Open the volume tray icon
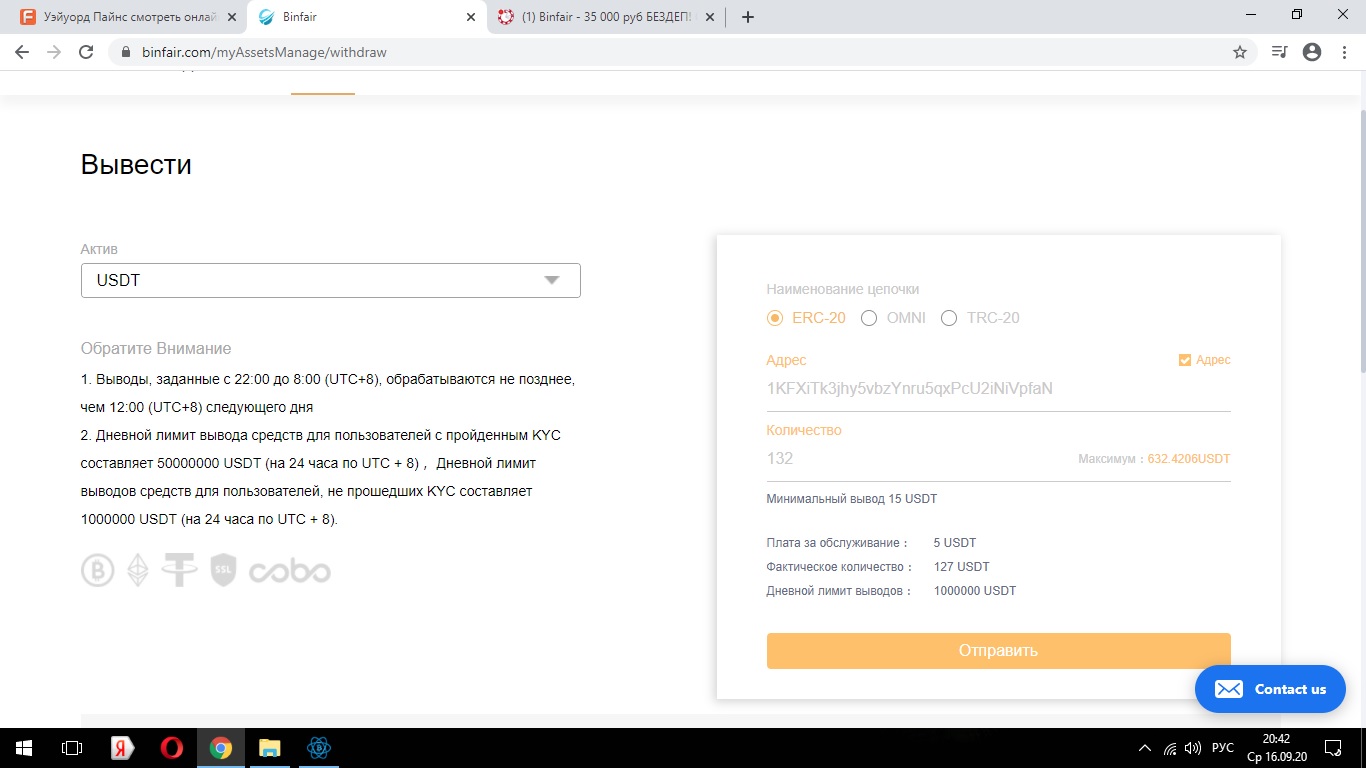The height and width of the screenshot is (768, 1366). [1192, 748]
